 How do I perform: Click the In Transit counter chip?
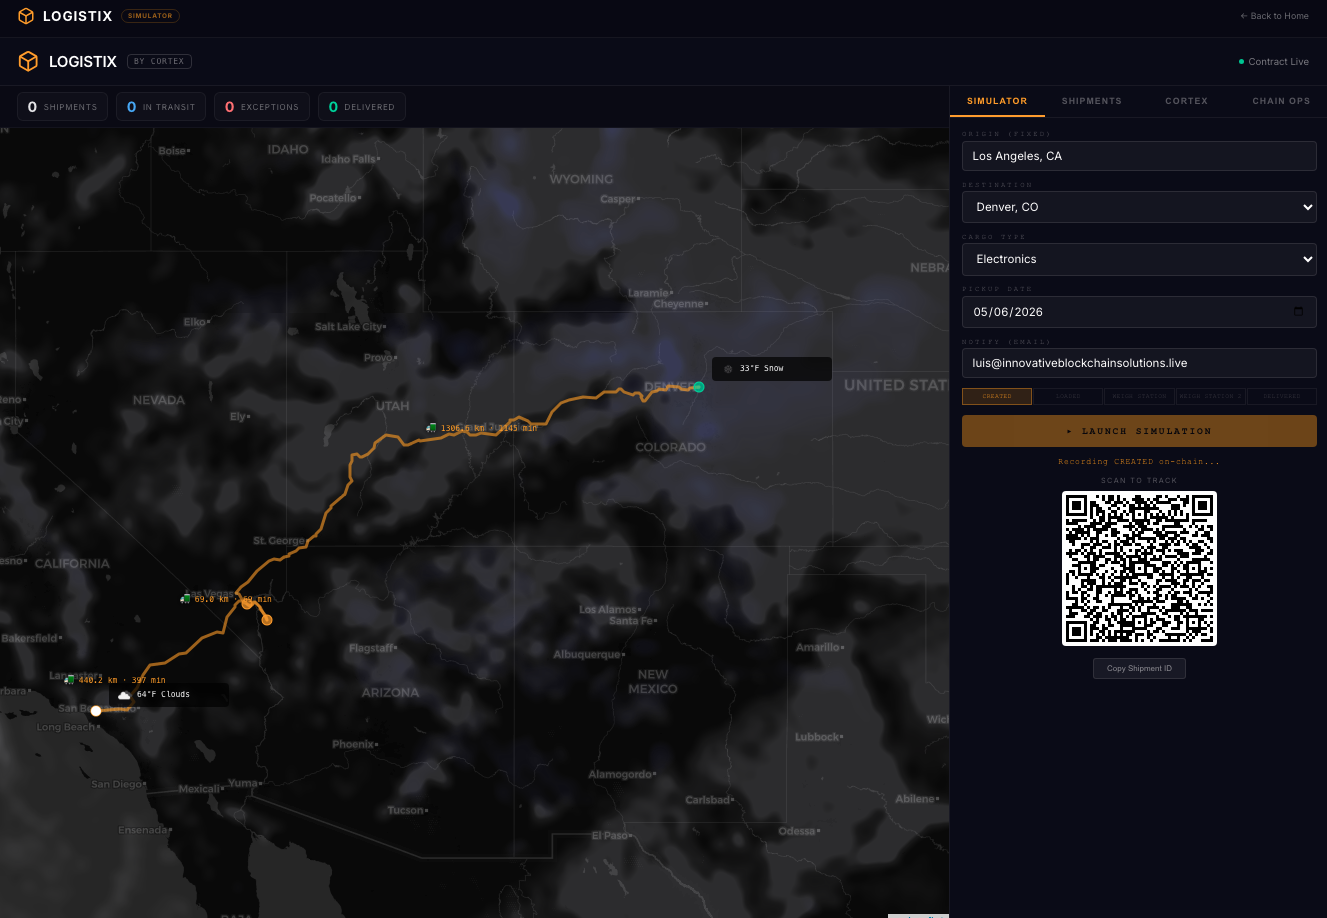[161, 107]
